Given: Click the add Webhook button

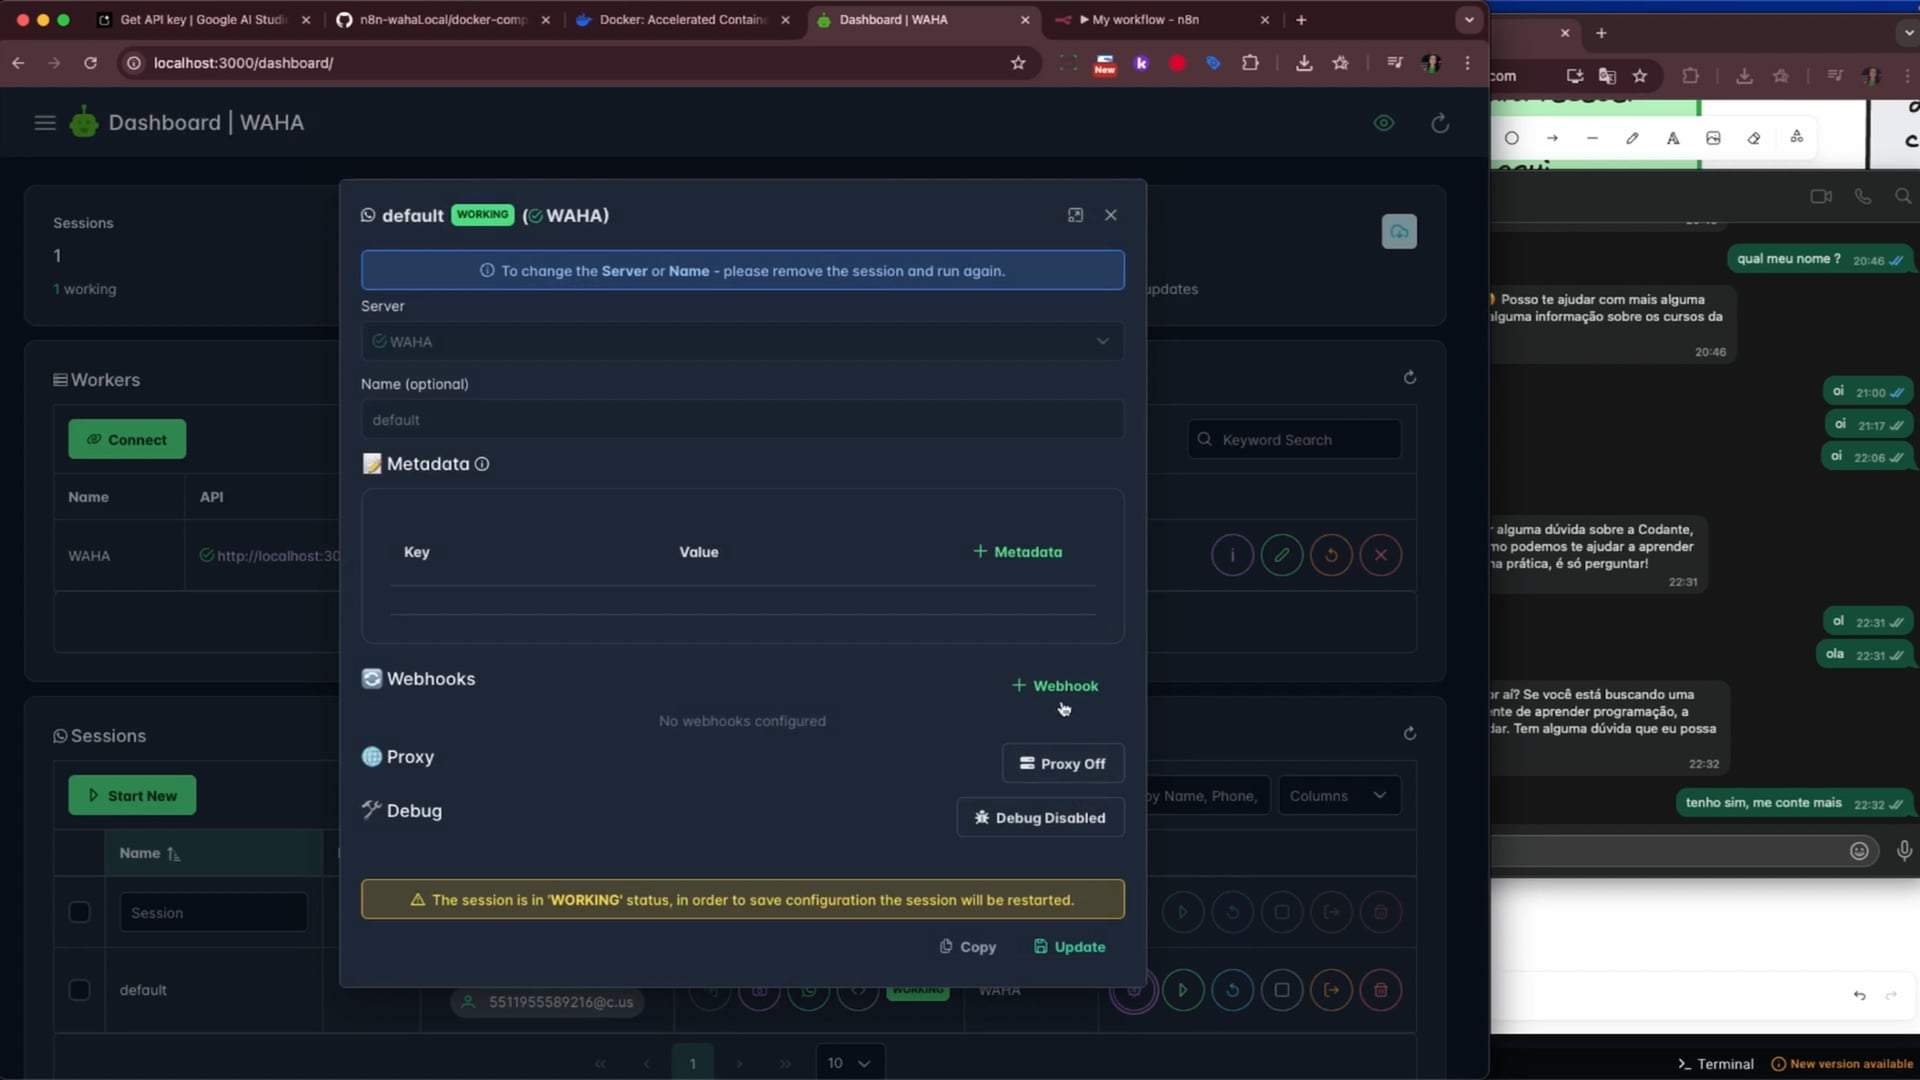Looking at the screenshot, I should coord(1055,686).
